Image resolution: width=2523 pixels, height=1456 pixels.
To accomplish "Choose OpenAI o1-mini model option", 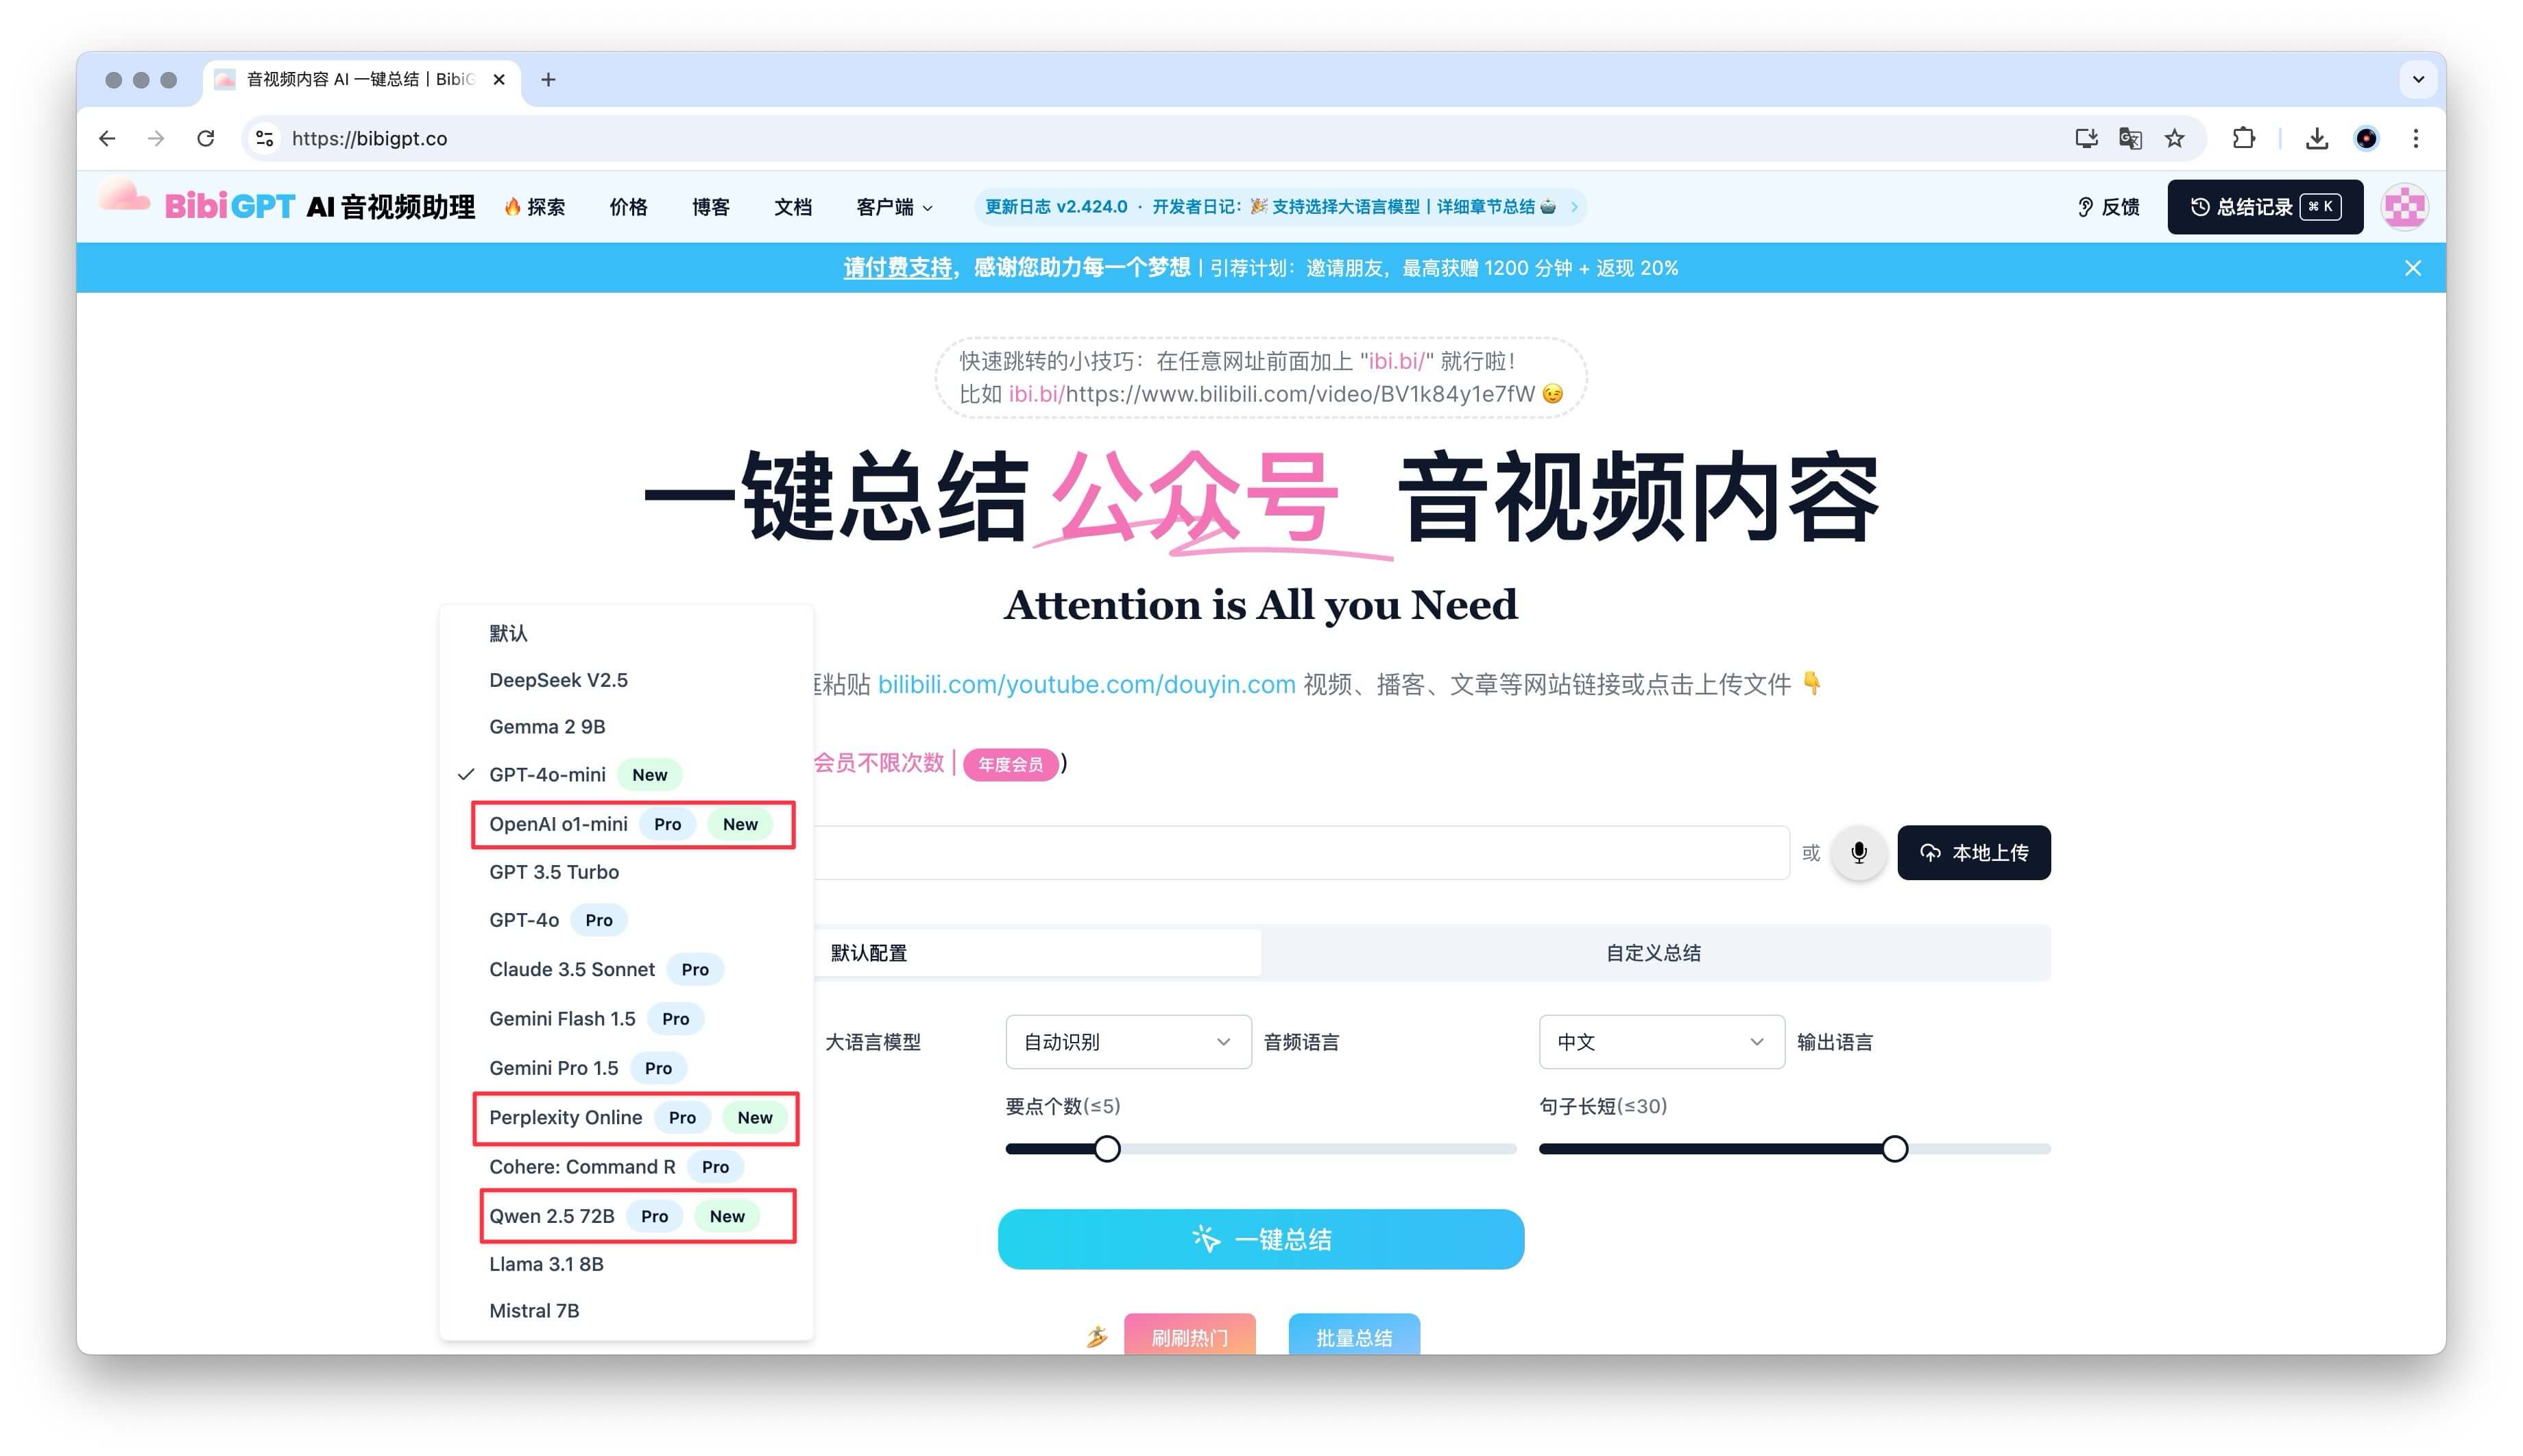I will (558, 825).
